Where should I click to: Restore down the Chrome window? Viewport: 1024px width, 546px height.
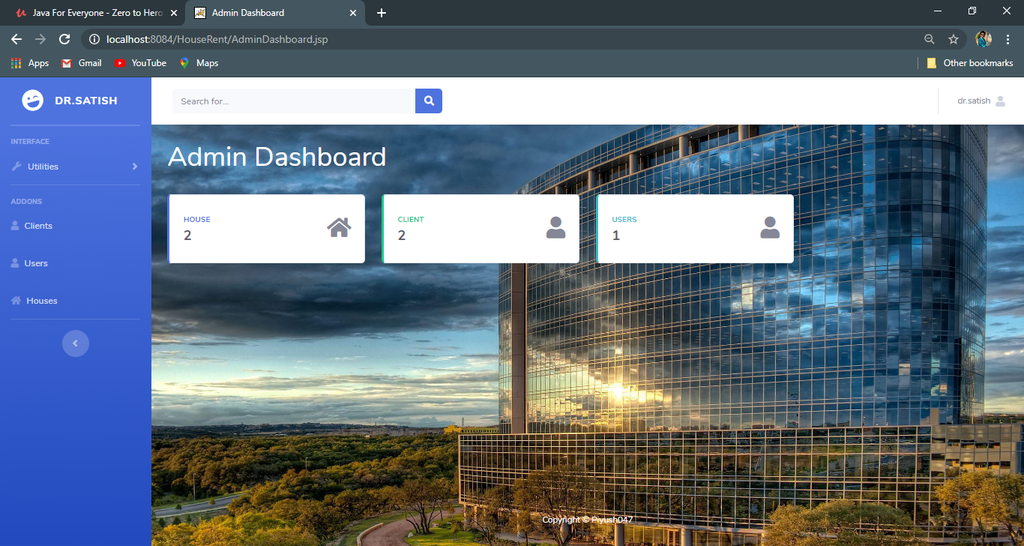[972, 11]
